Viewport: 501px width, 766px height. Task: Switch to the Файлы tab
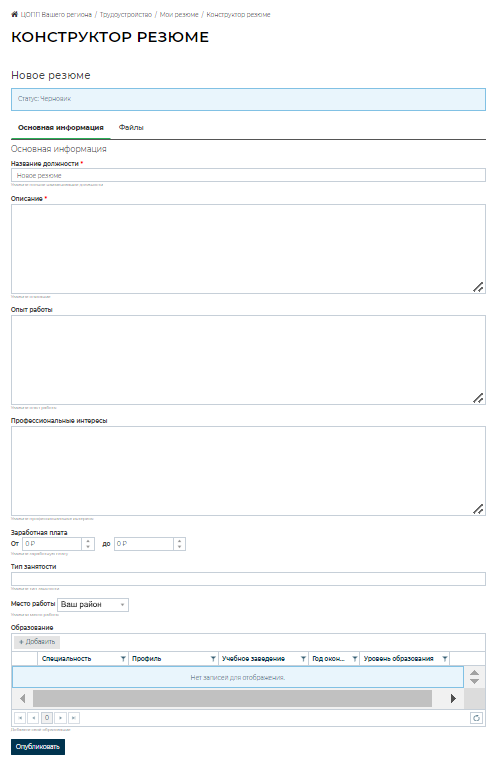point(131,128)
